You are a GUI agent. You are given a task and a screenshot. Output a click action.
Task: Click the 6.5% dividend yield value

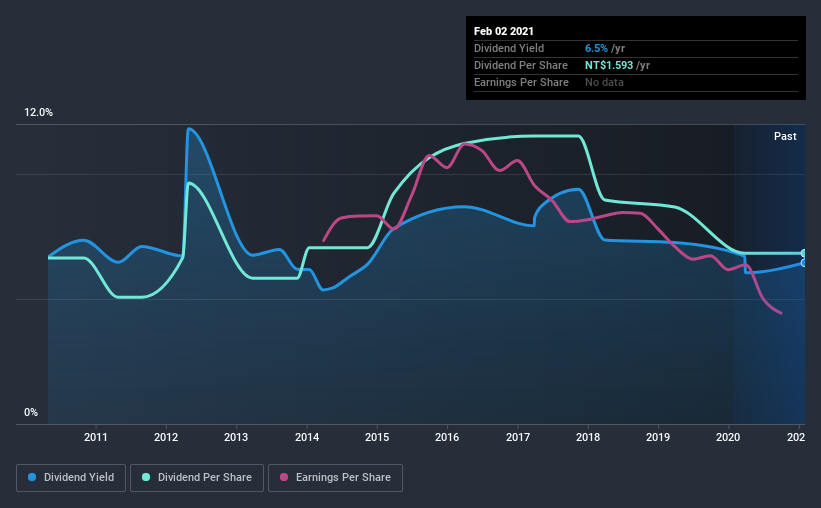(596, 48)
